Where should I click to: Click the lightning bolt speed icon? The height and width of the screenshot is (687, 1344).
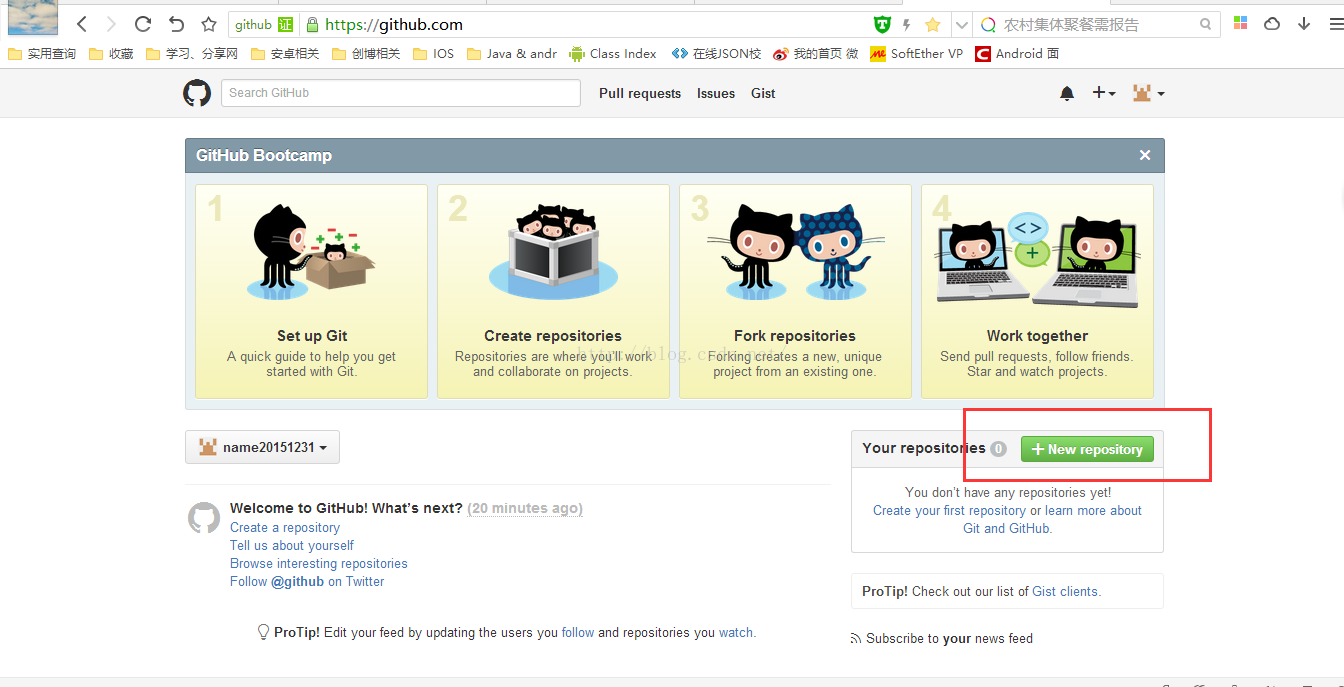point(907,24)
